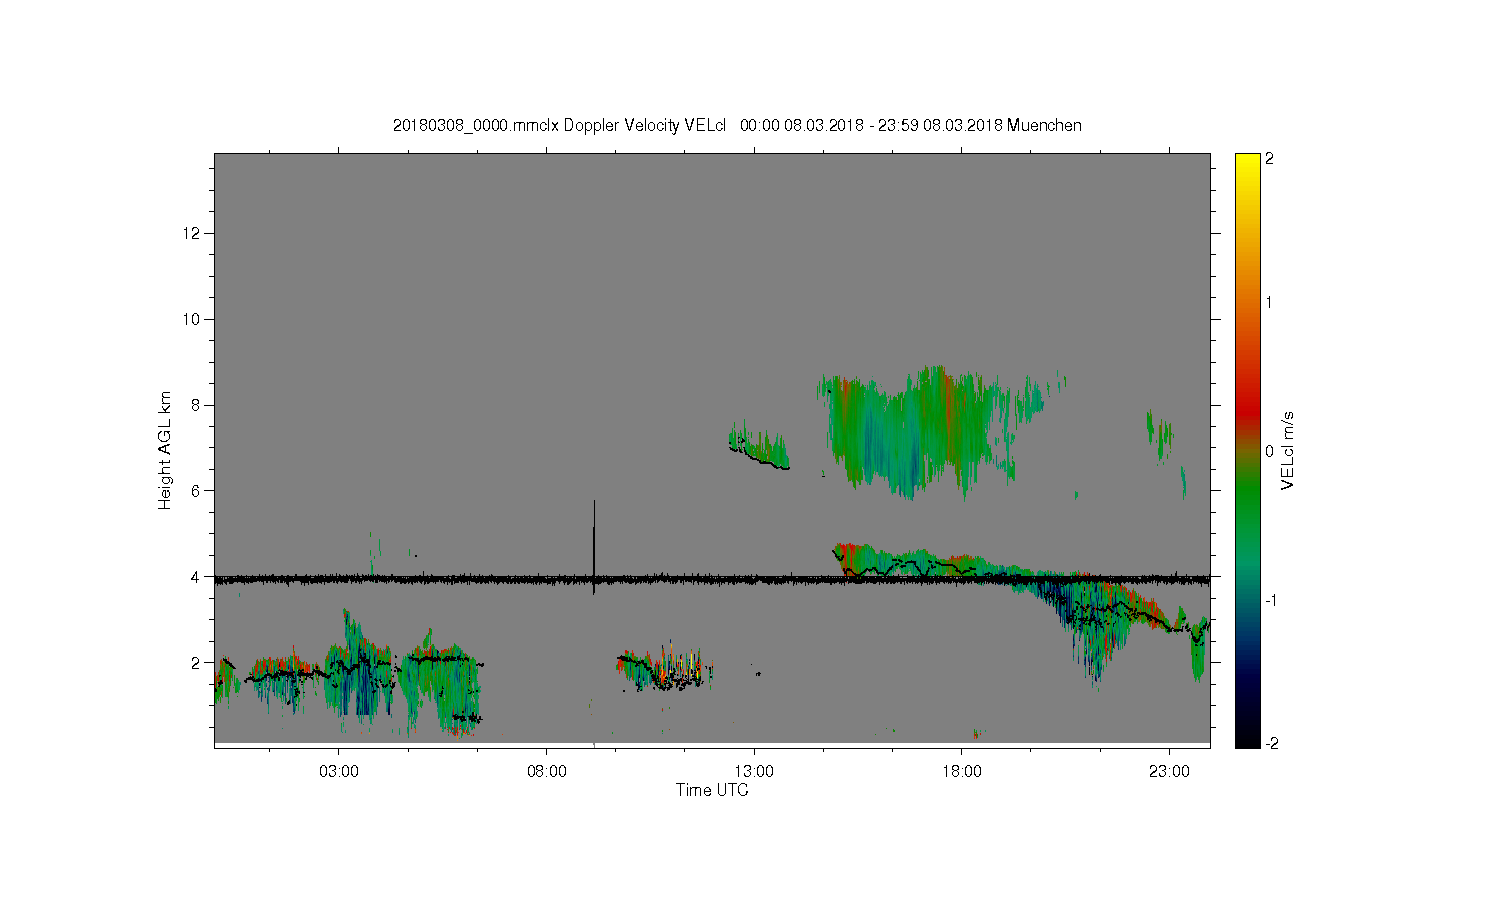This screenshot has width=1500, height=900.
Task: Click the 'Height AGL km' y-axis label
Action: point(165,450)
